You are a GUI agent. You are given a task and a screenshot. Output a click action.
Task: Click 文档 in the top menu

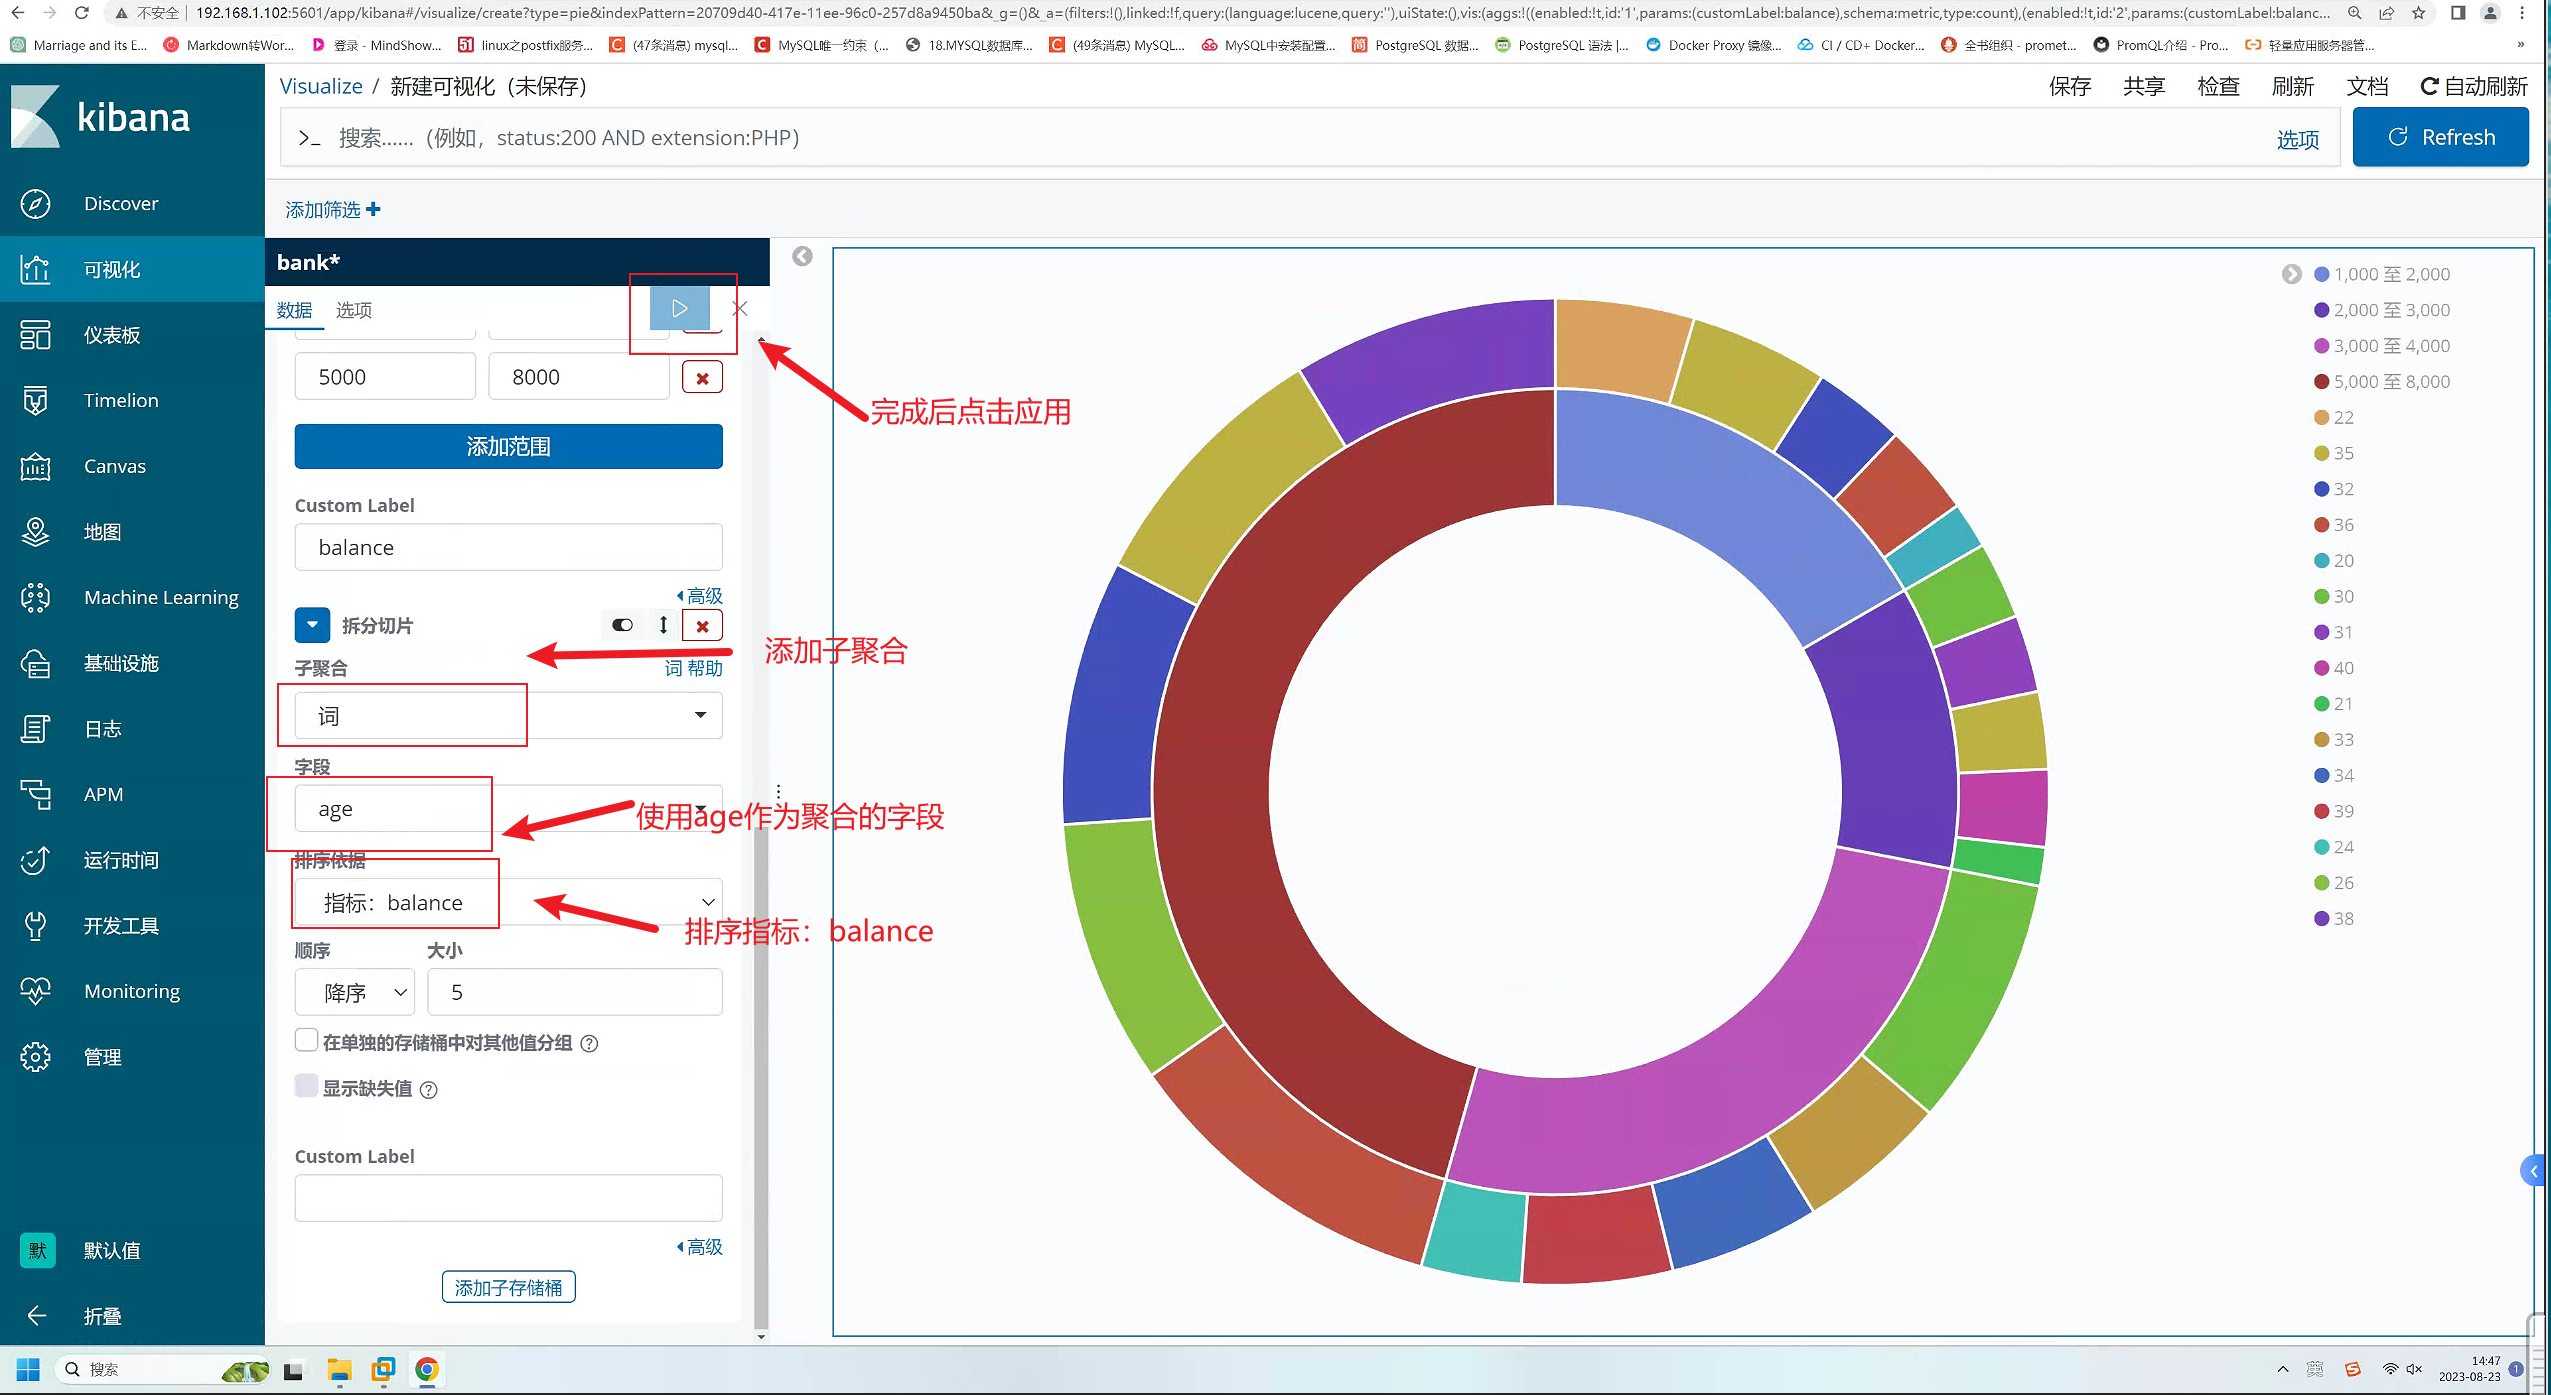pos(2367,86)
